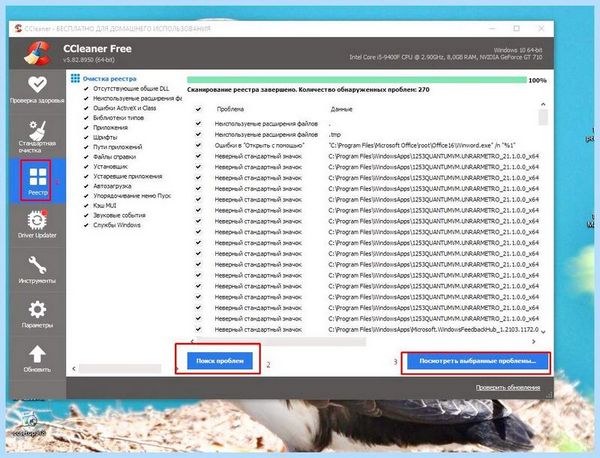
Task: Toggle 'Автозагрузка' checkbox
Action: click(x=86, y=186)
